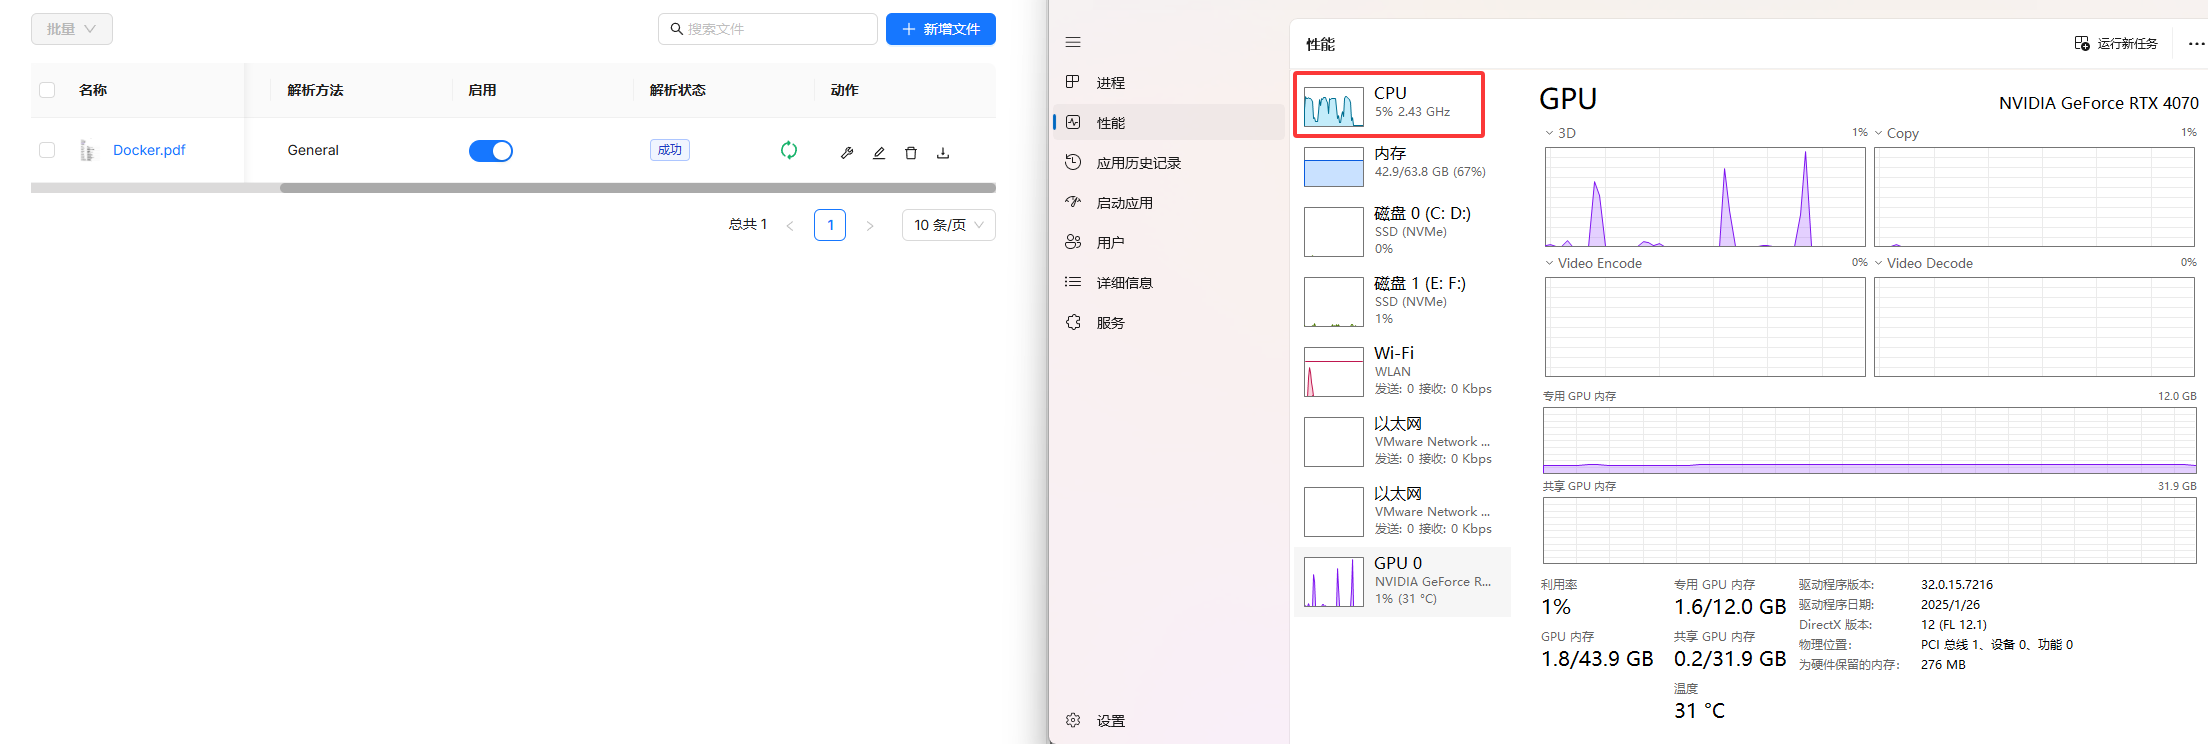Image resolution: width=2208 pixels, height=744 pixels.
Task: Disable the Docker.pdf enable switch
Action: coord(490,151)
